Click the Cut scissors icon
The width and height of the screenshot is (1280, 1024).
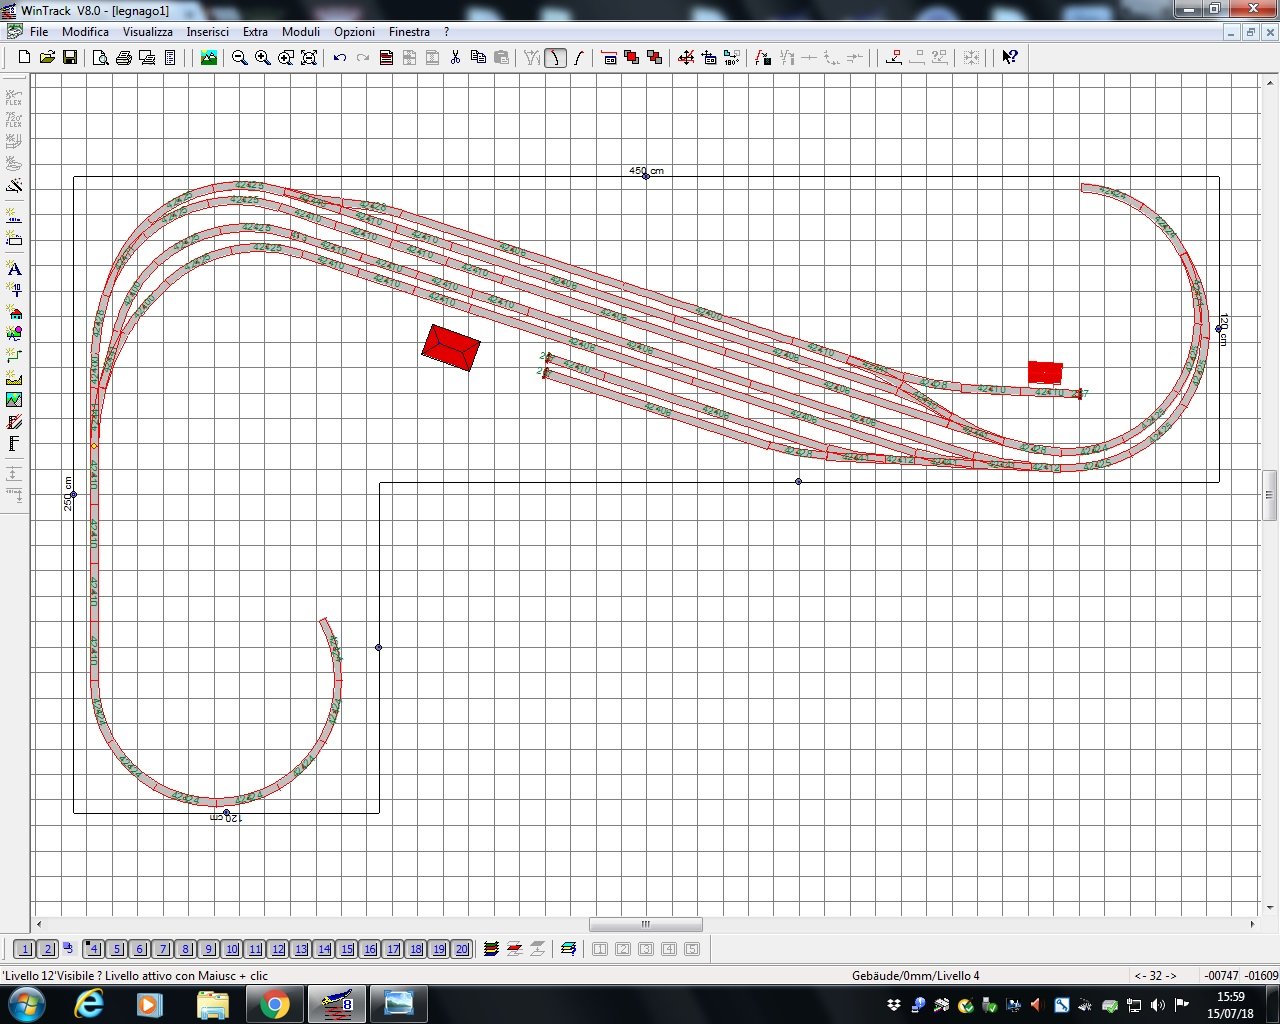tap(455, 58)
